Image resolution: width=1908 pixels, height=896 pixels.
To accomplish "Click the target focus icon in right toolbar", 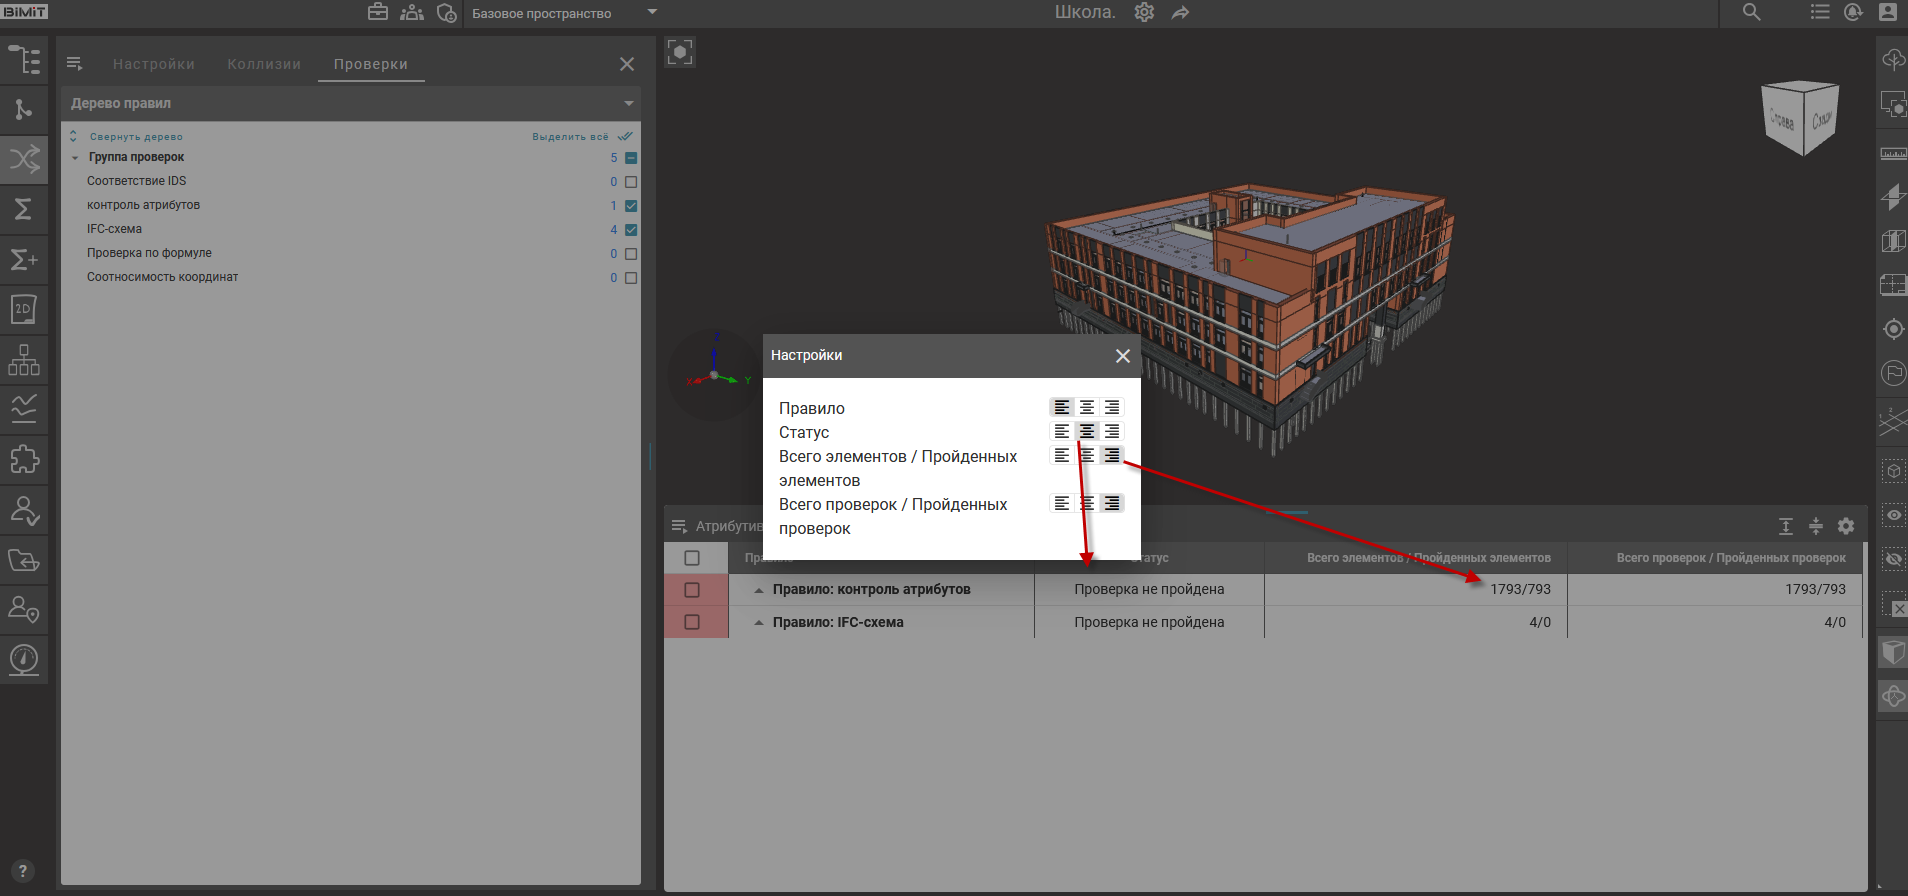I will pyautogui.click(x=1893, y=329).
